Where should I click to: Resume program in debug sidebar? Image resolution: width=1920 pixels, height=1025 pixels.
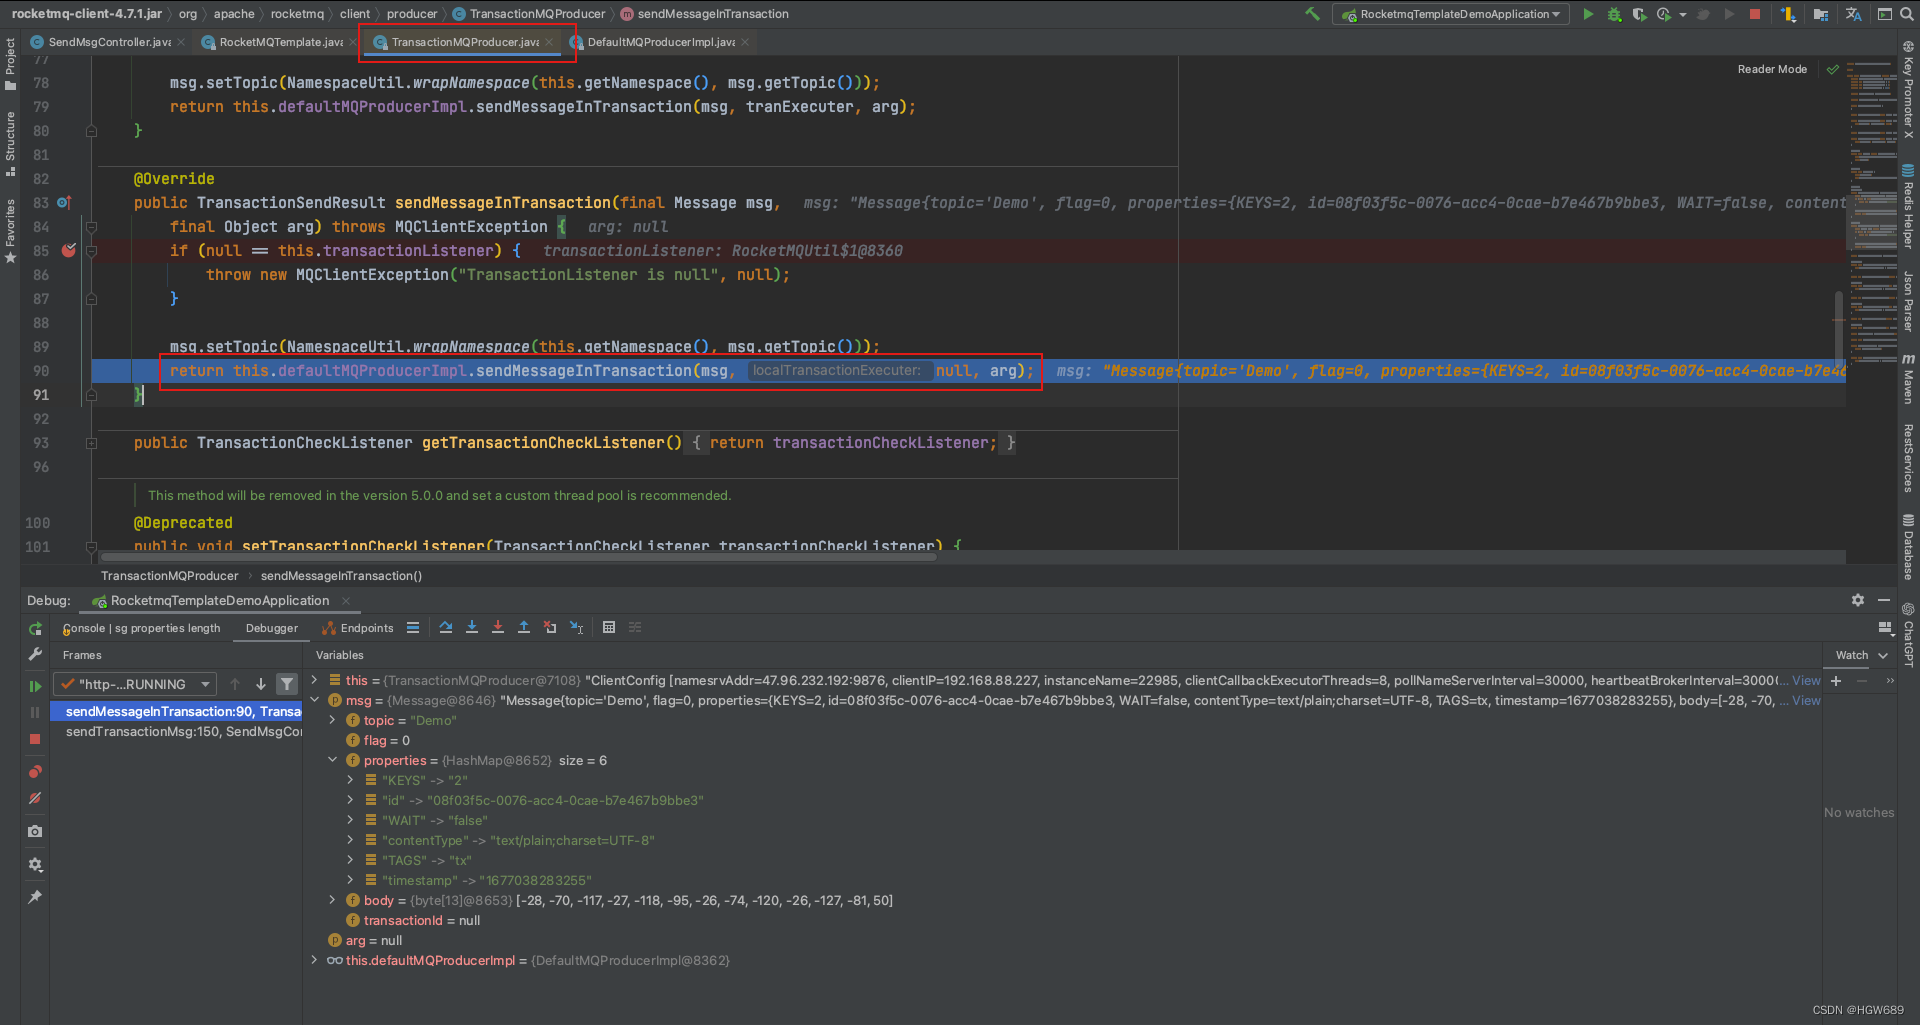pyautogui.click(x=35, y=686)
